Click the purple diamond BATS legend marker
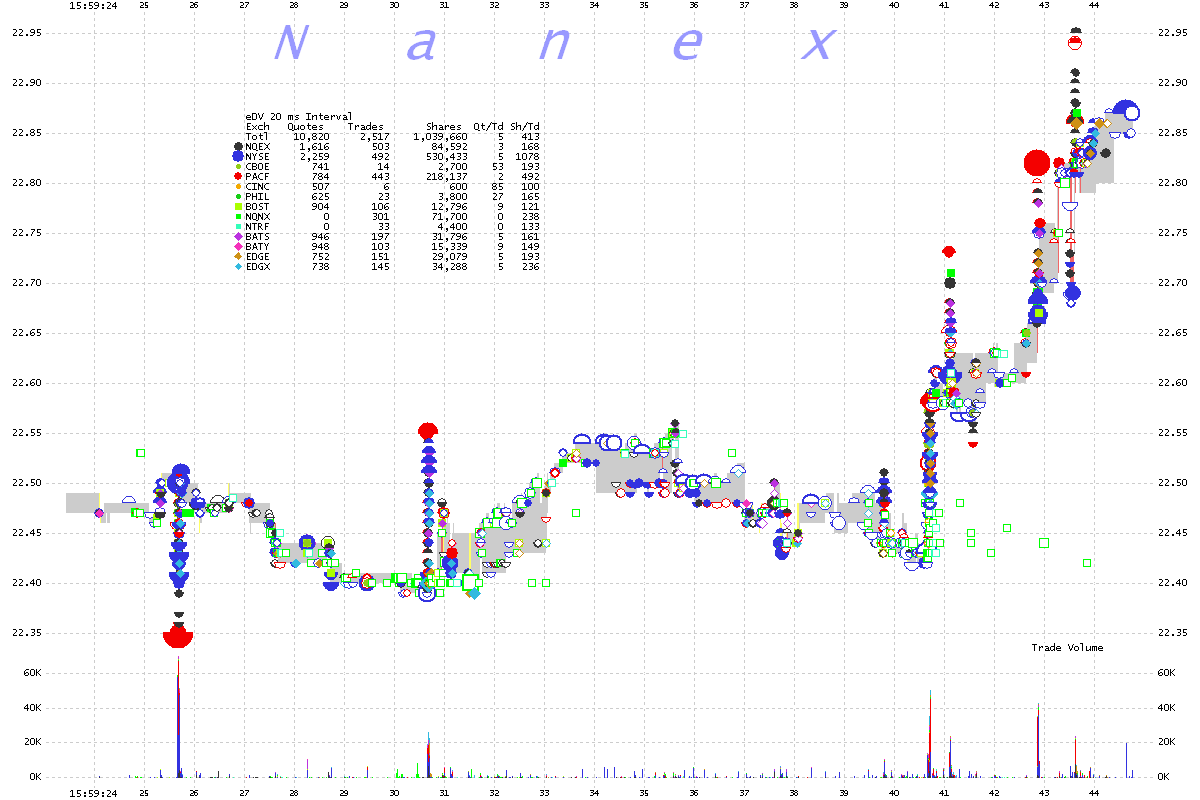The image size is (1200, 800). tap(238, 237)
